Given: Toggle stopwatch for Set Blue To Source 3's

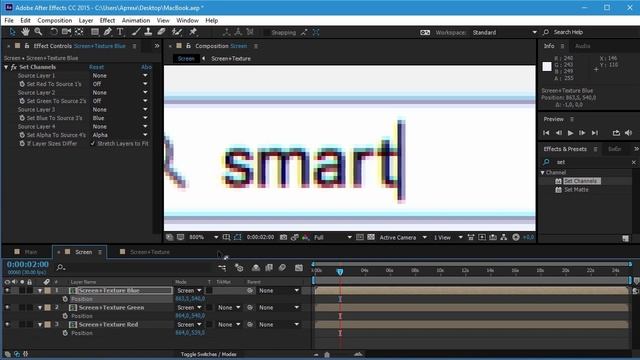Looking at the screenshot, I should click(x=22, y=118).
